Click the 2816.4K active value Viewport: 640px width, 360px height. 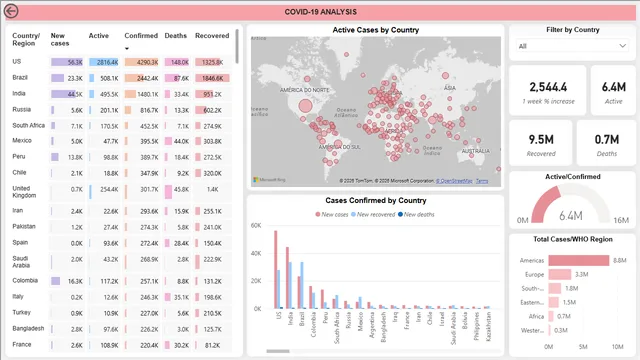tap(108, 62)
